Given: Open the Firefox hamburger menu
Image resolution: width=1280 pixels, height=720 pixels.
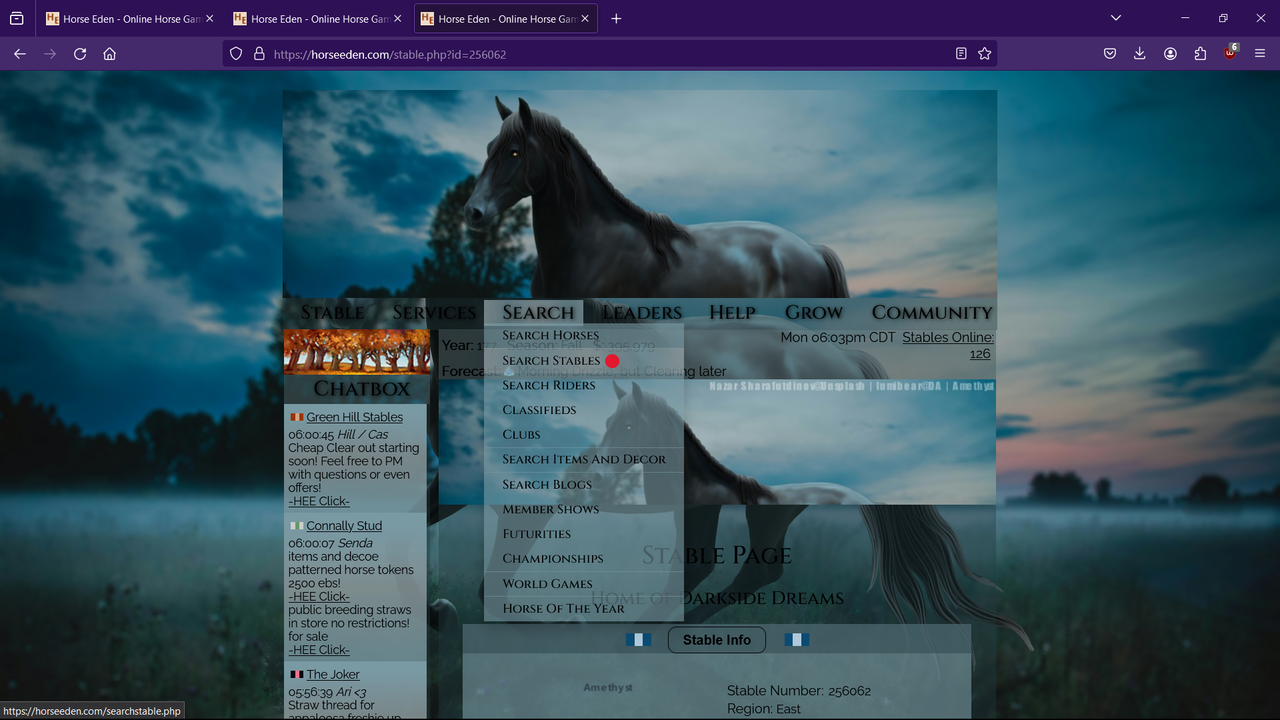Looking at the screenshot, I should (x=1260, y=54).
